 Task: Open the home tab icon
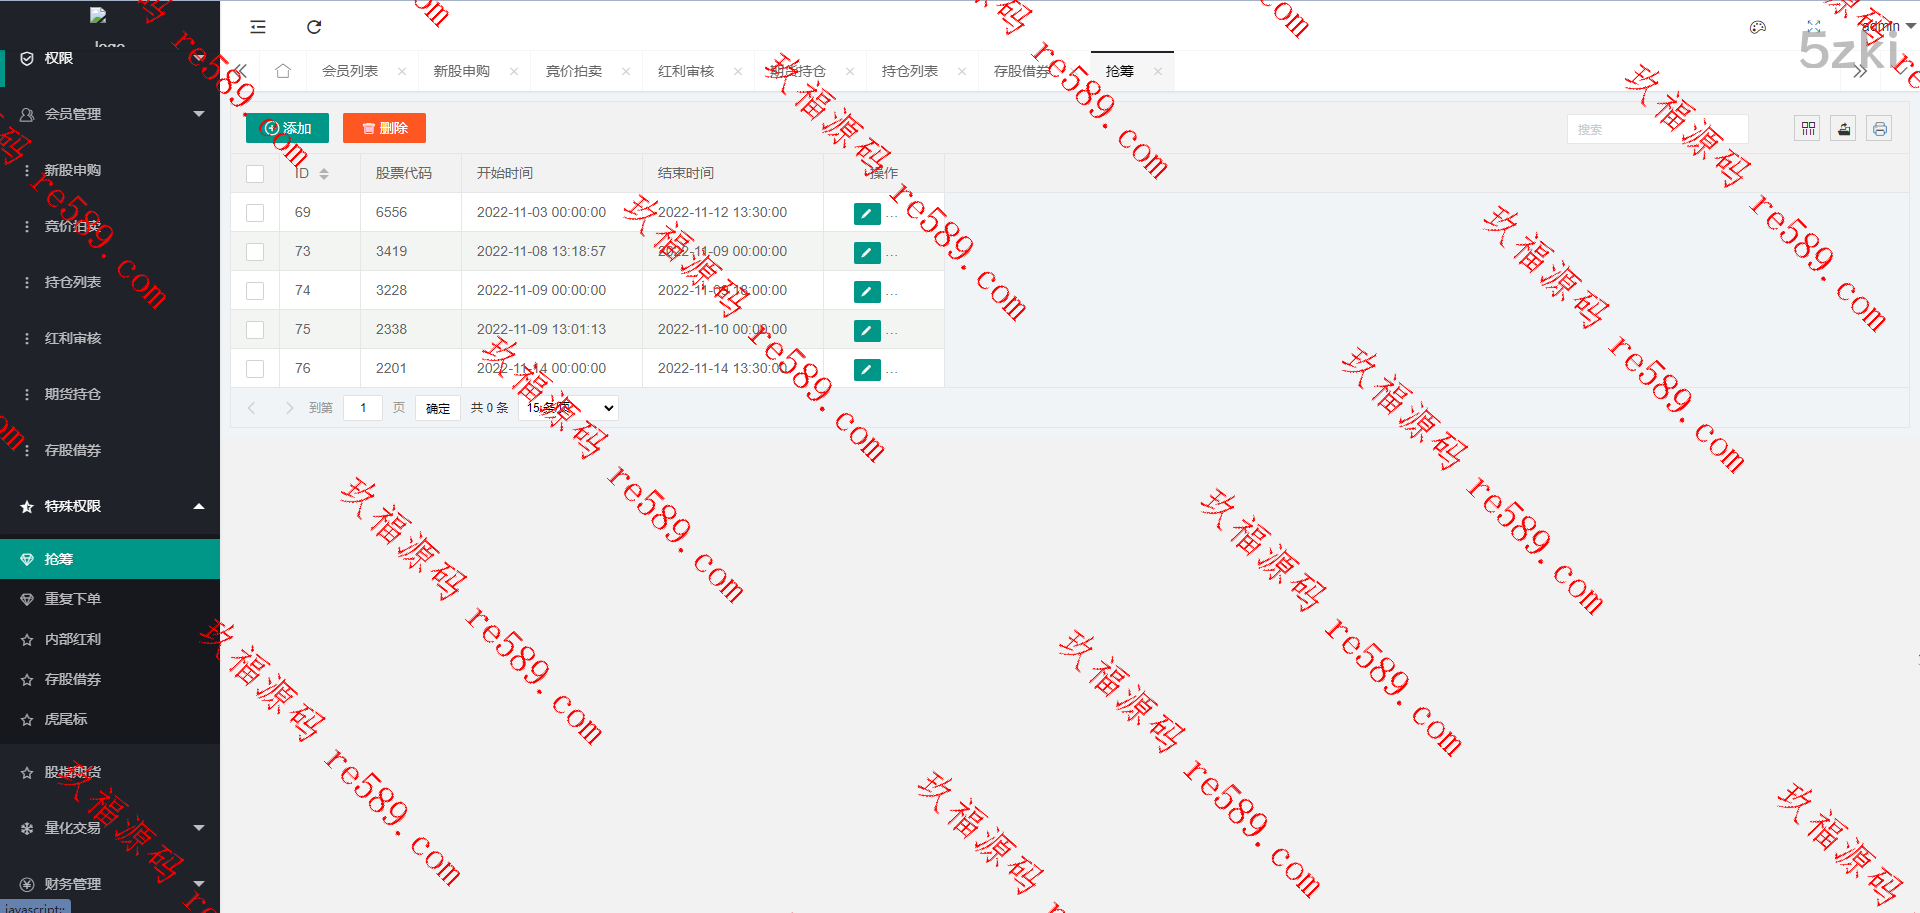[283, 71]
